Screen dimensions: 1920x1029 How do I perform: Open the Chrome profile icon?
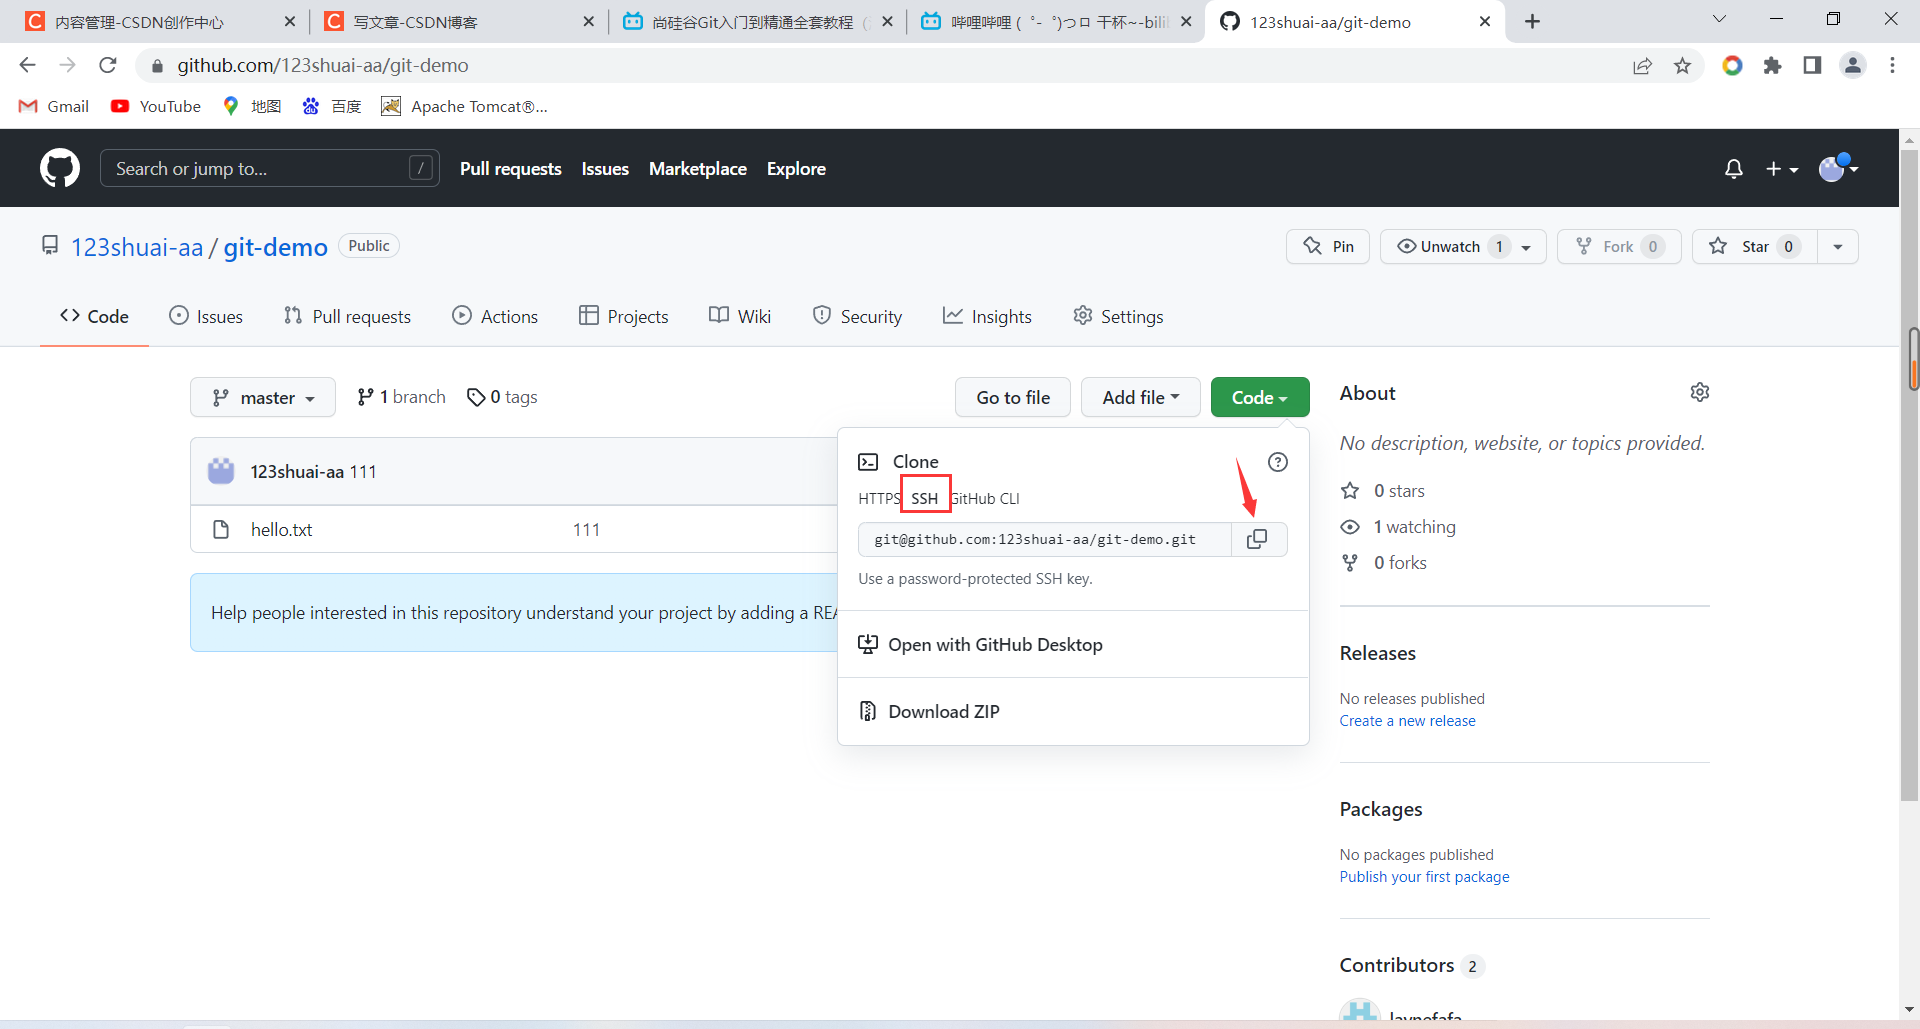1852,65
